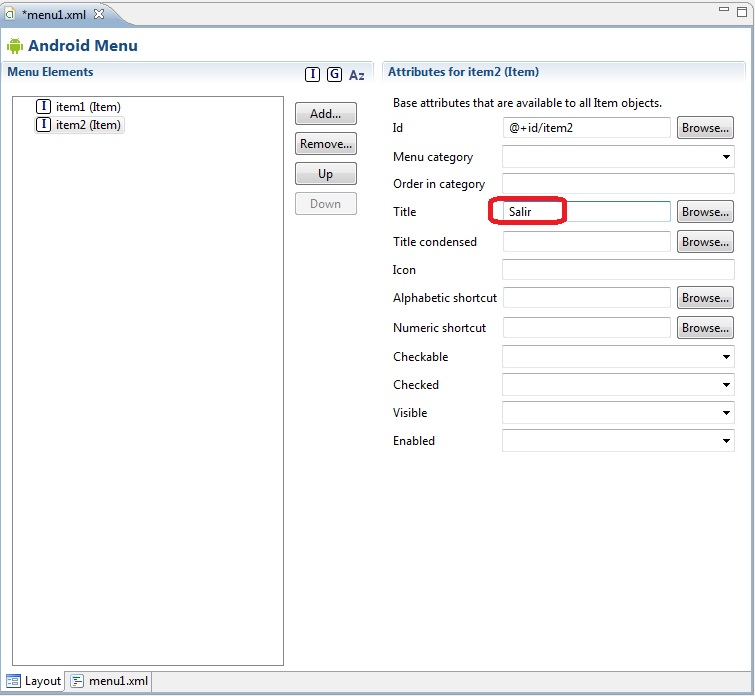Click the Alphabetic shortcut field
This screenshot has width=755, height=696.
point(586,298)
